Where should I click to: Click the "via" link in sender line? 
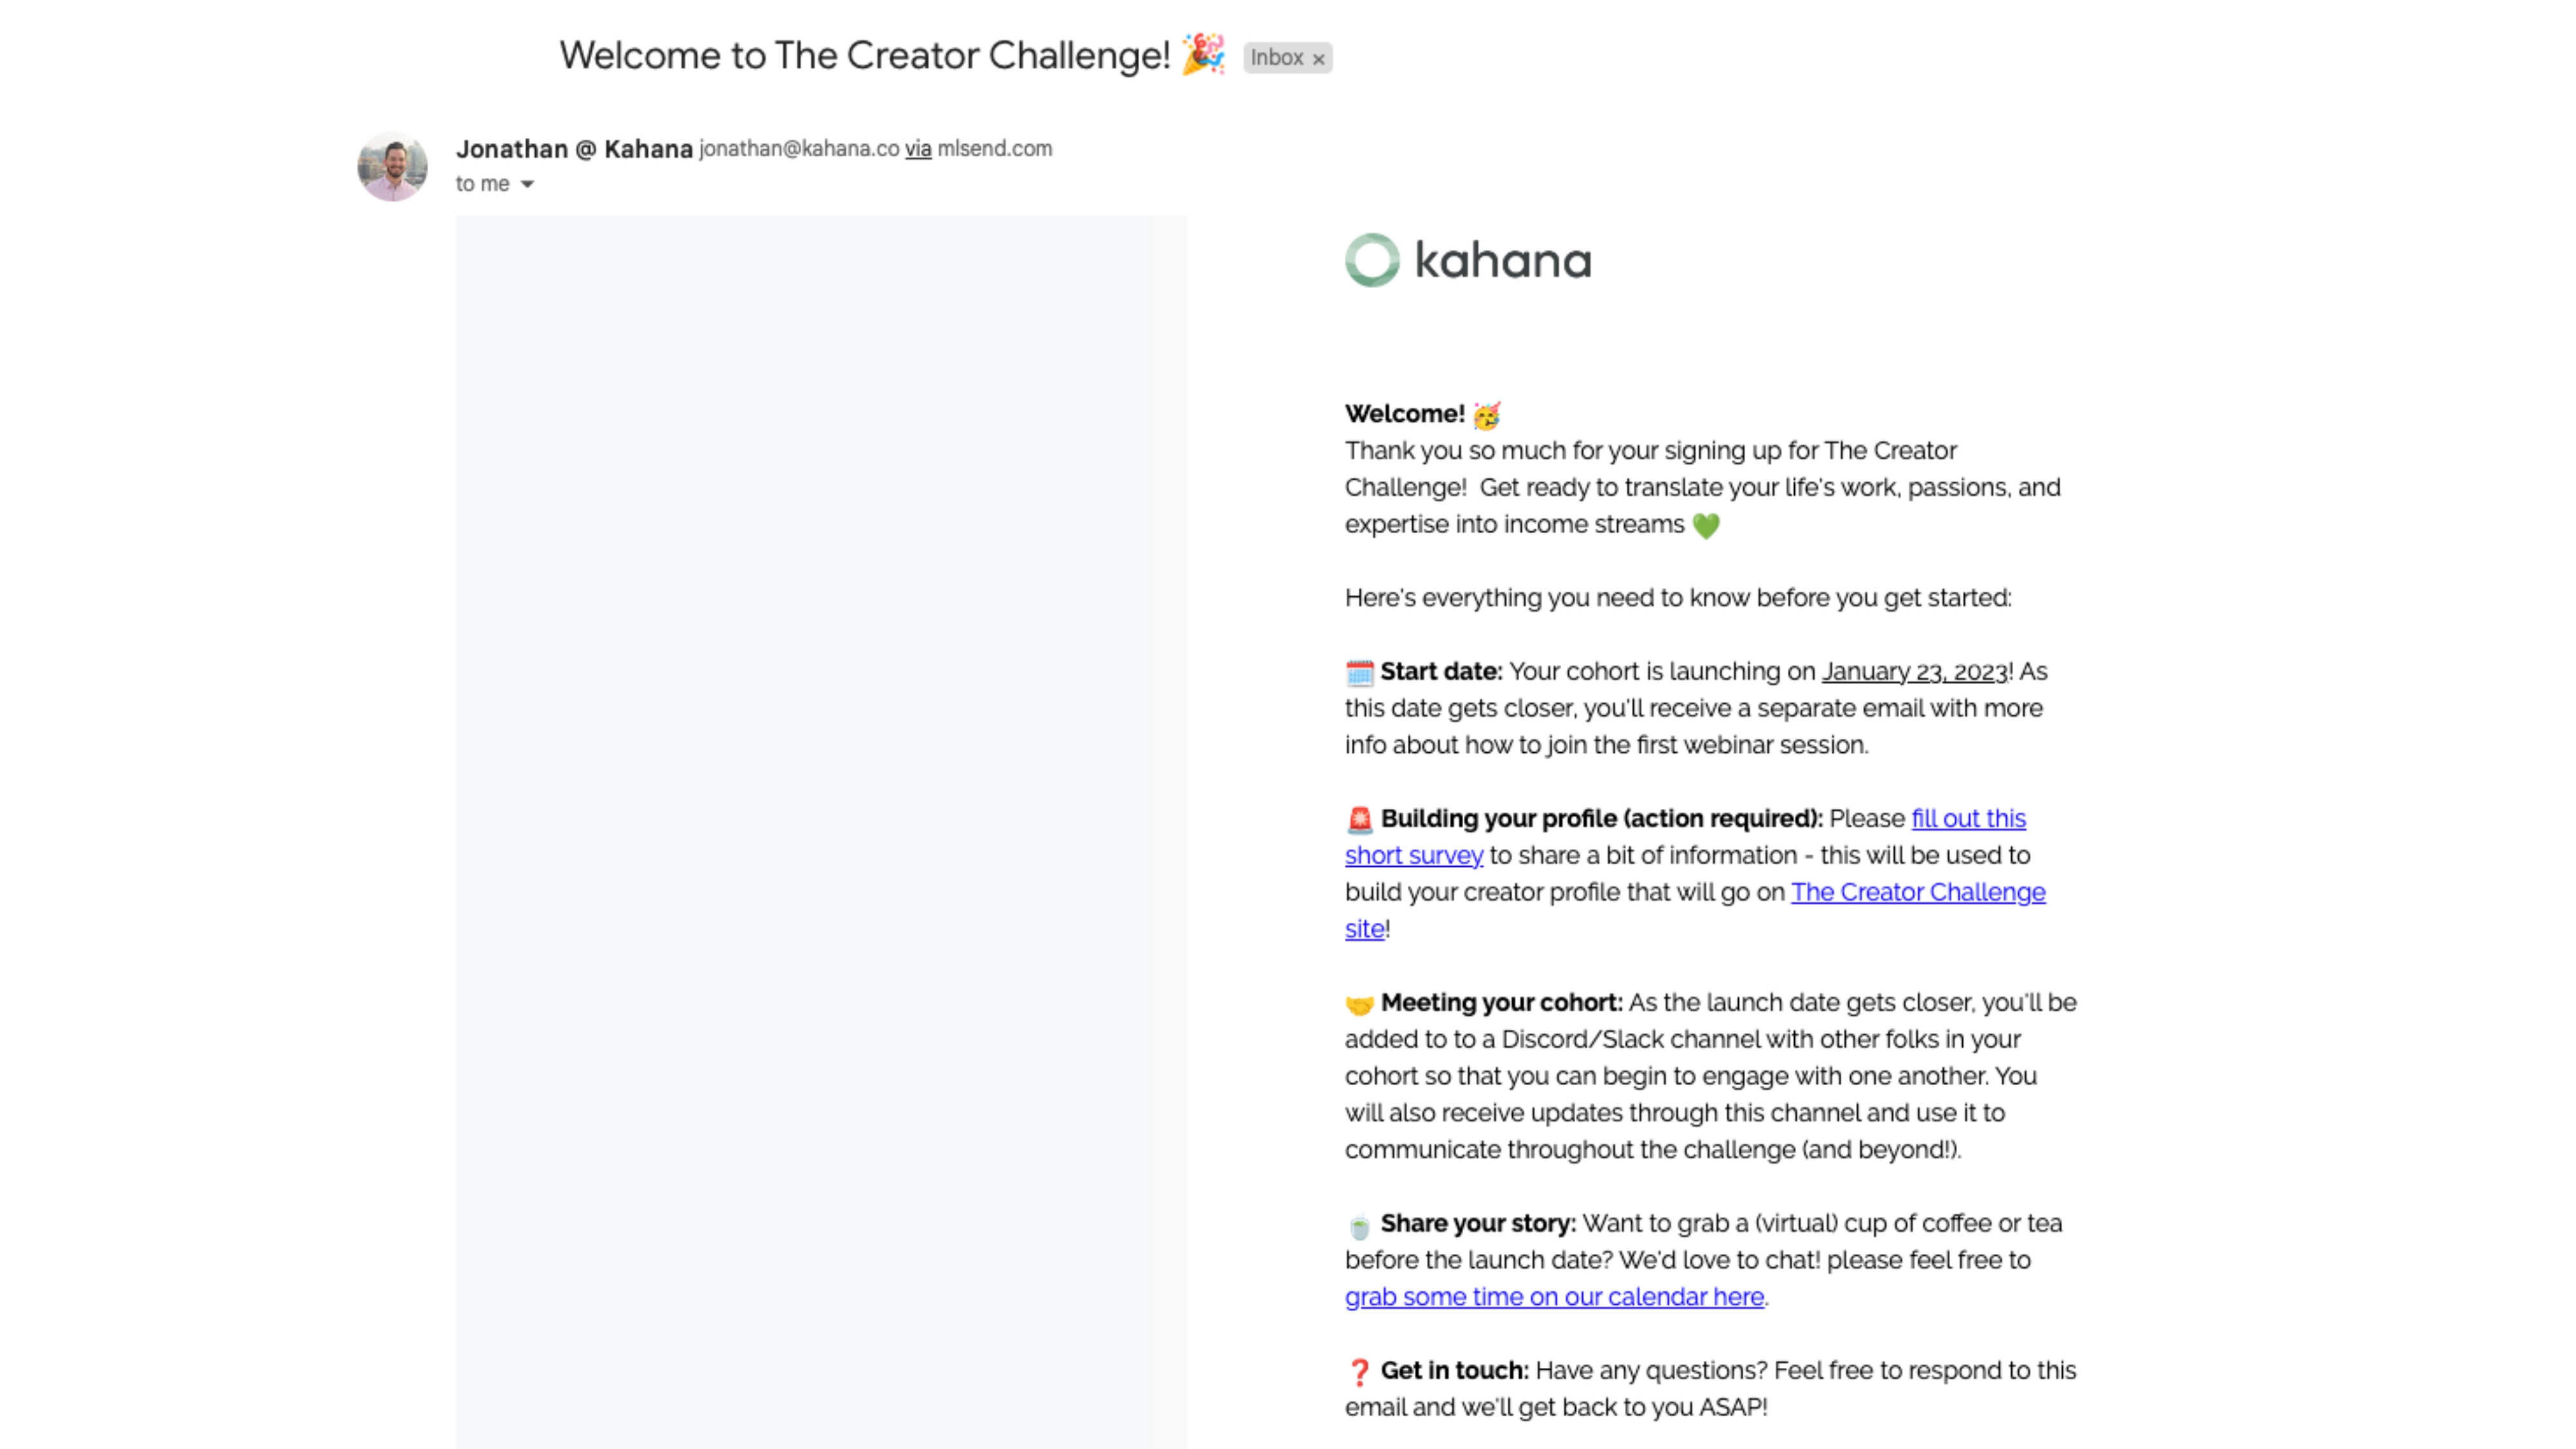point(918,149)
